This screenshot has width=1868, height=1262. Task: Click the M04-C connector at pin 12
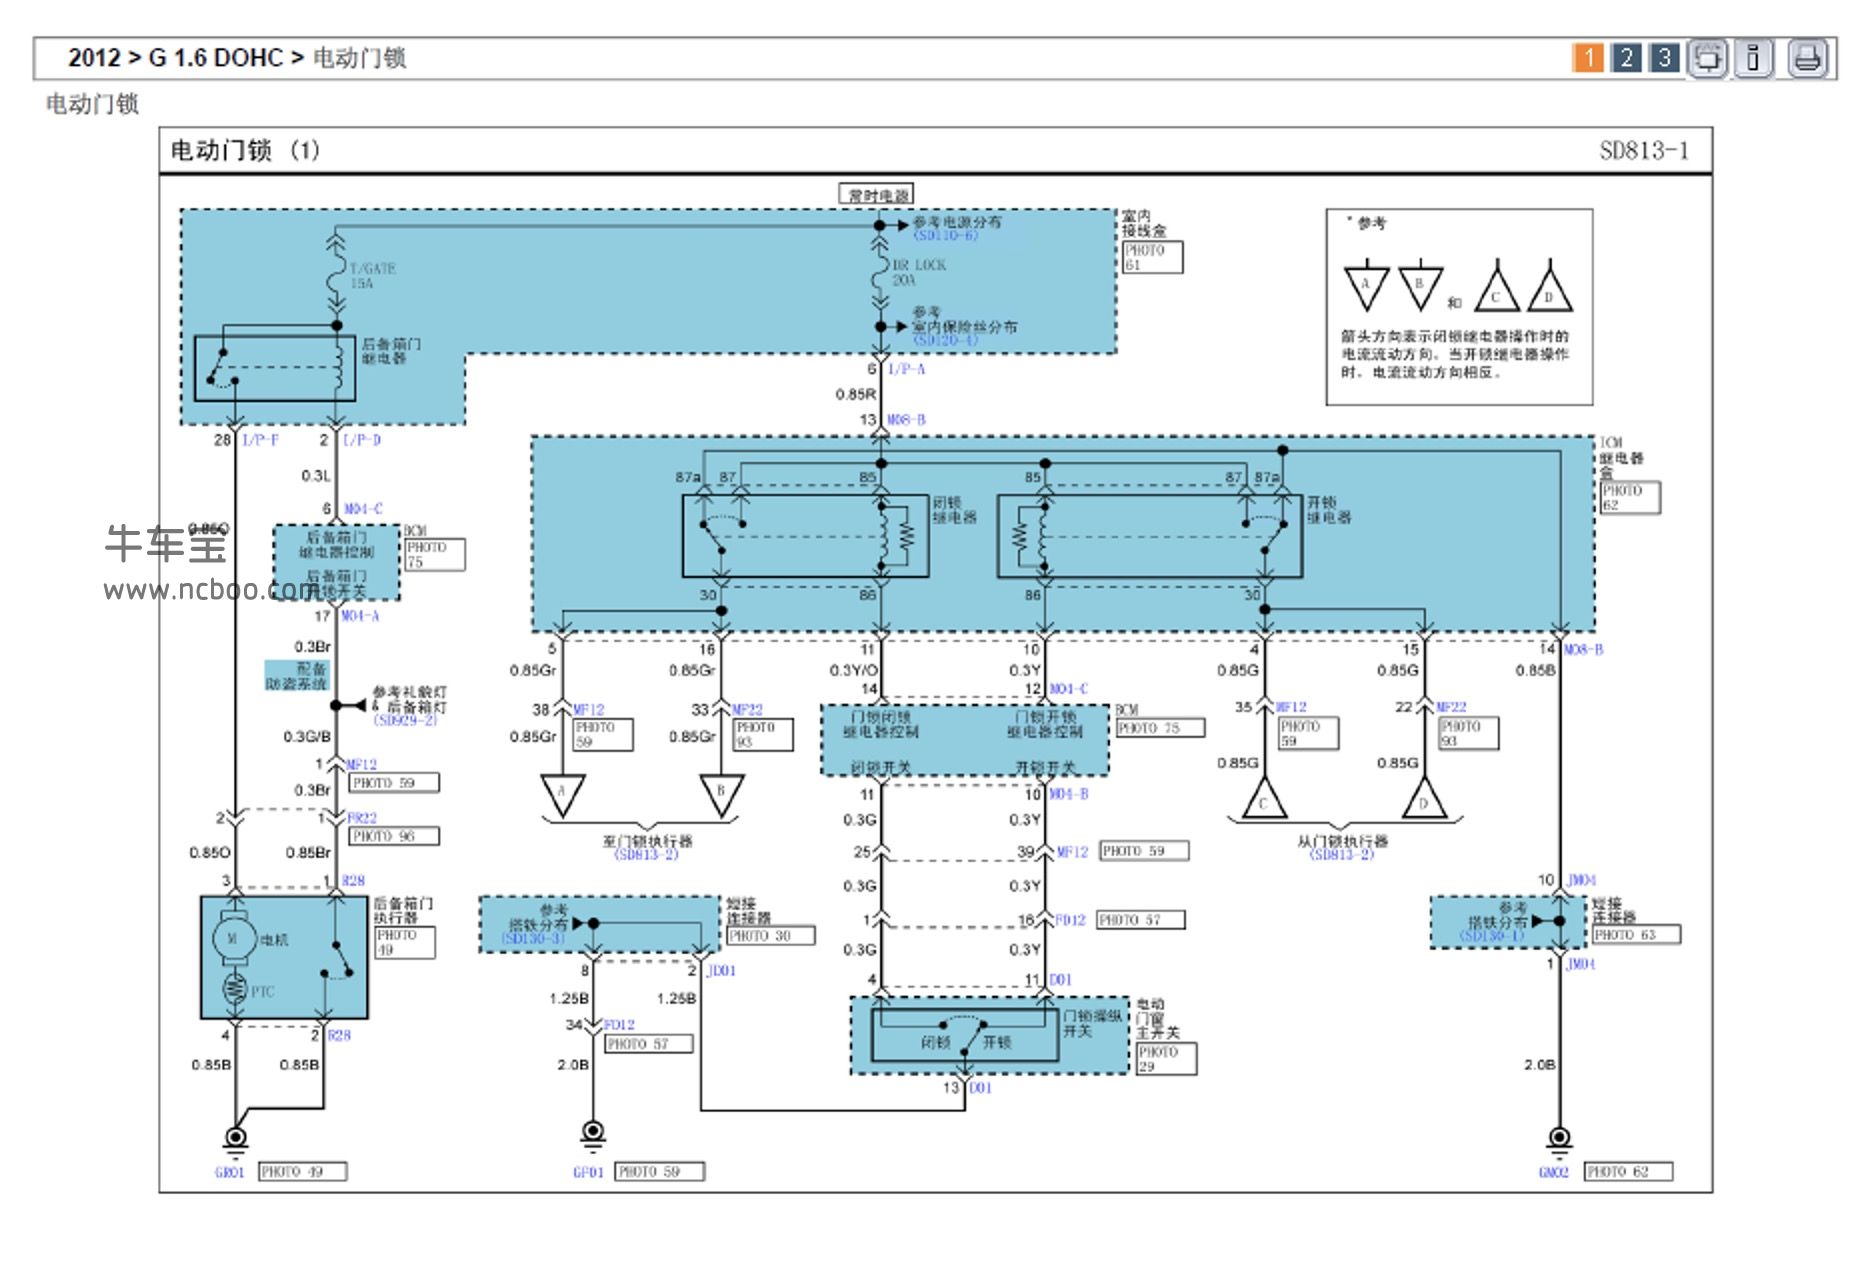(1068, 689)
